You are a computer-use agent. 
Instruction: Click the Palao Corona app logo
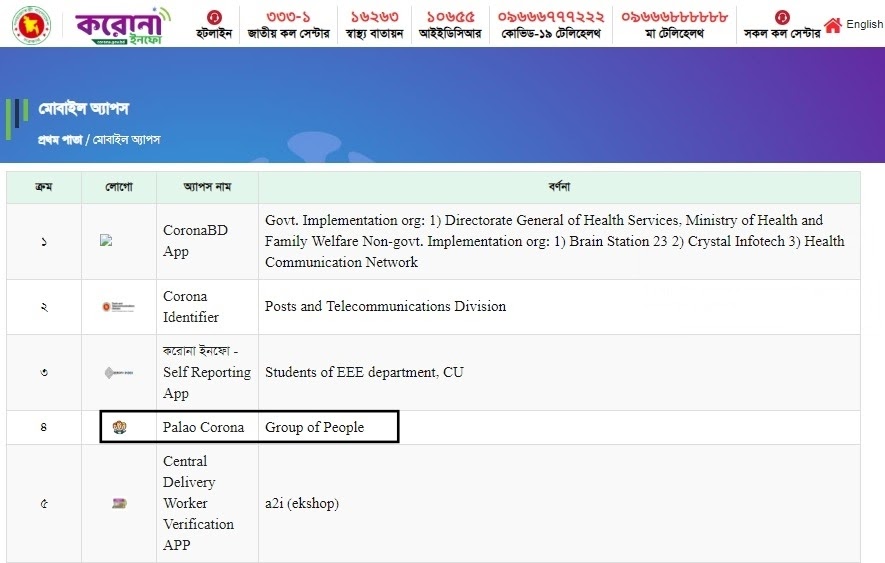click(120, 427)
